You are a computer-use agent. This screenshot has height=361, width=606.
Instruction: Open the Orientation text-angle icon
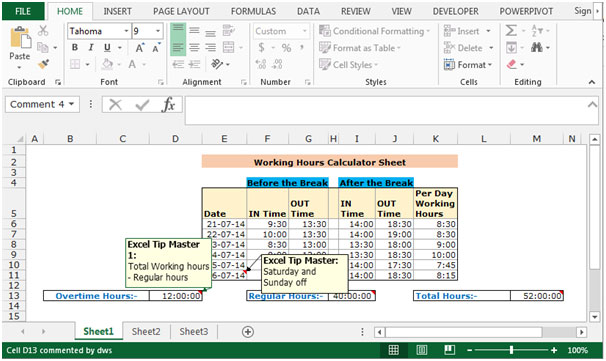[217, 64]
